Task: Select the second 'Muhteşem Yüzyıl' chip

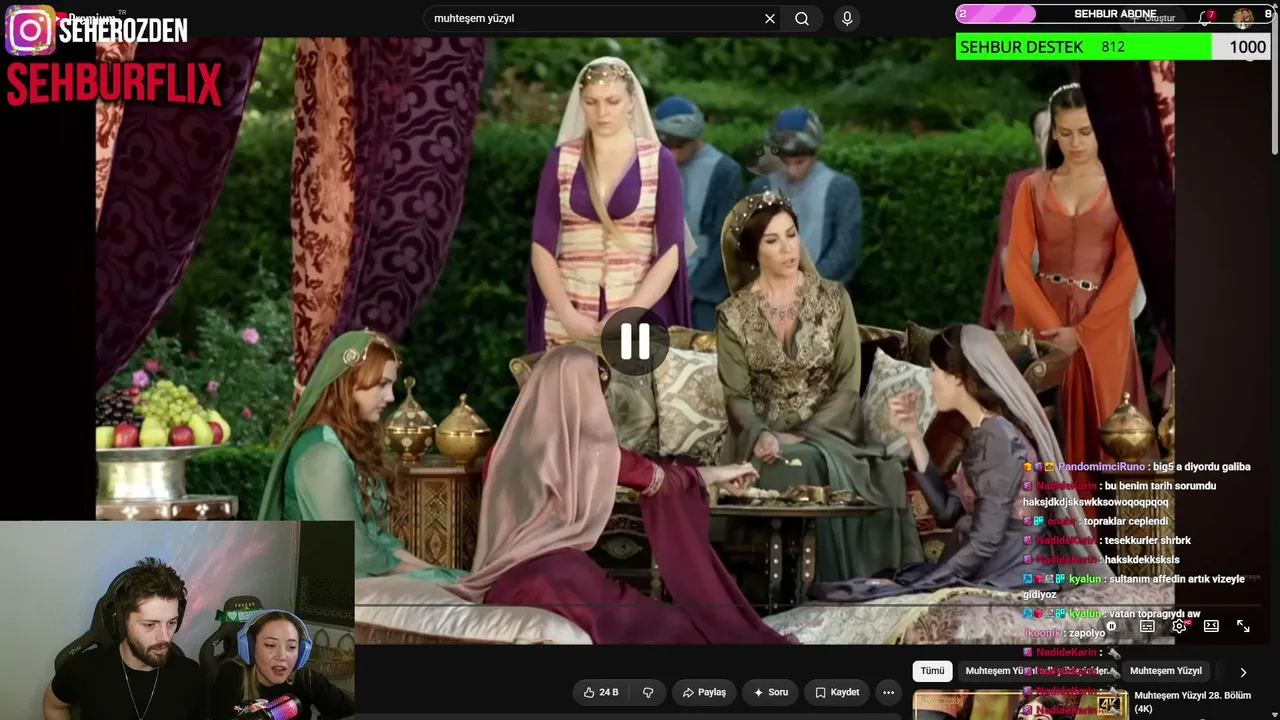Action: click(1165, 671)
